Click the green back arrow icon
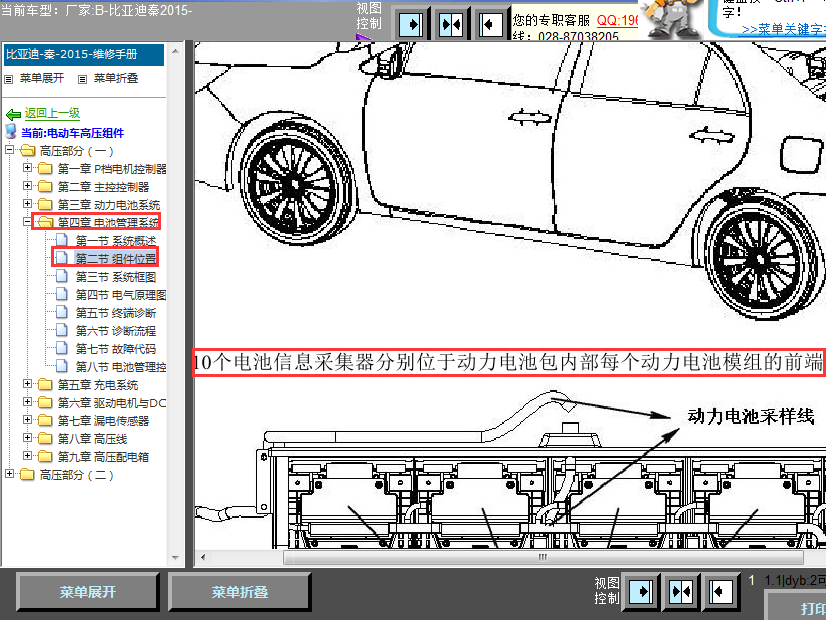This screenshot has height=622, width=826. pos(13,114)
